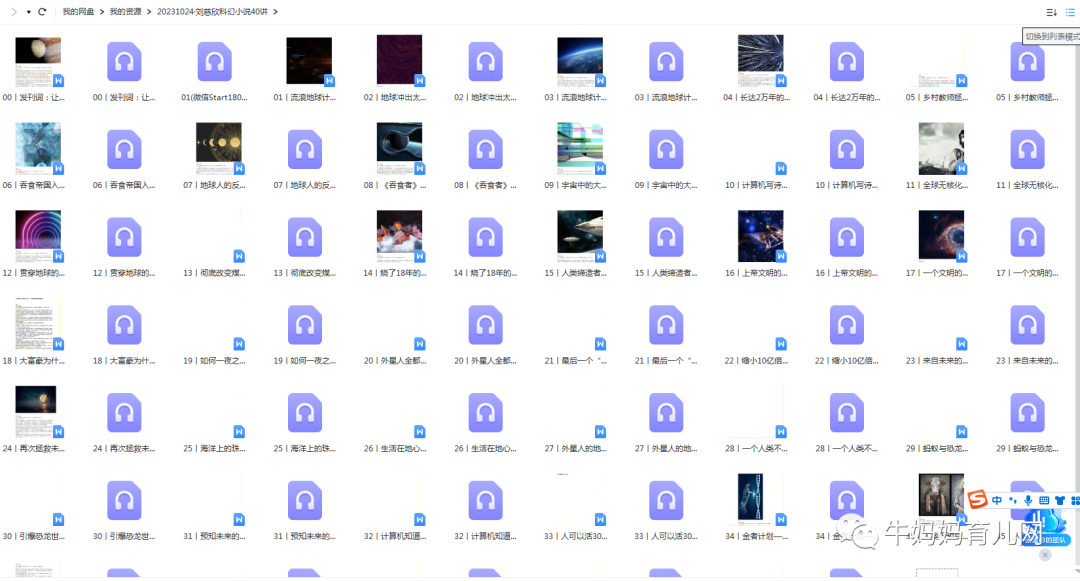Select the 30 | 引爆恐龙世 audio file
This screenshot has width=1080, height=581.
tap(124, 500)
